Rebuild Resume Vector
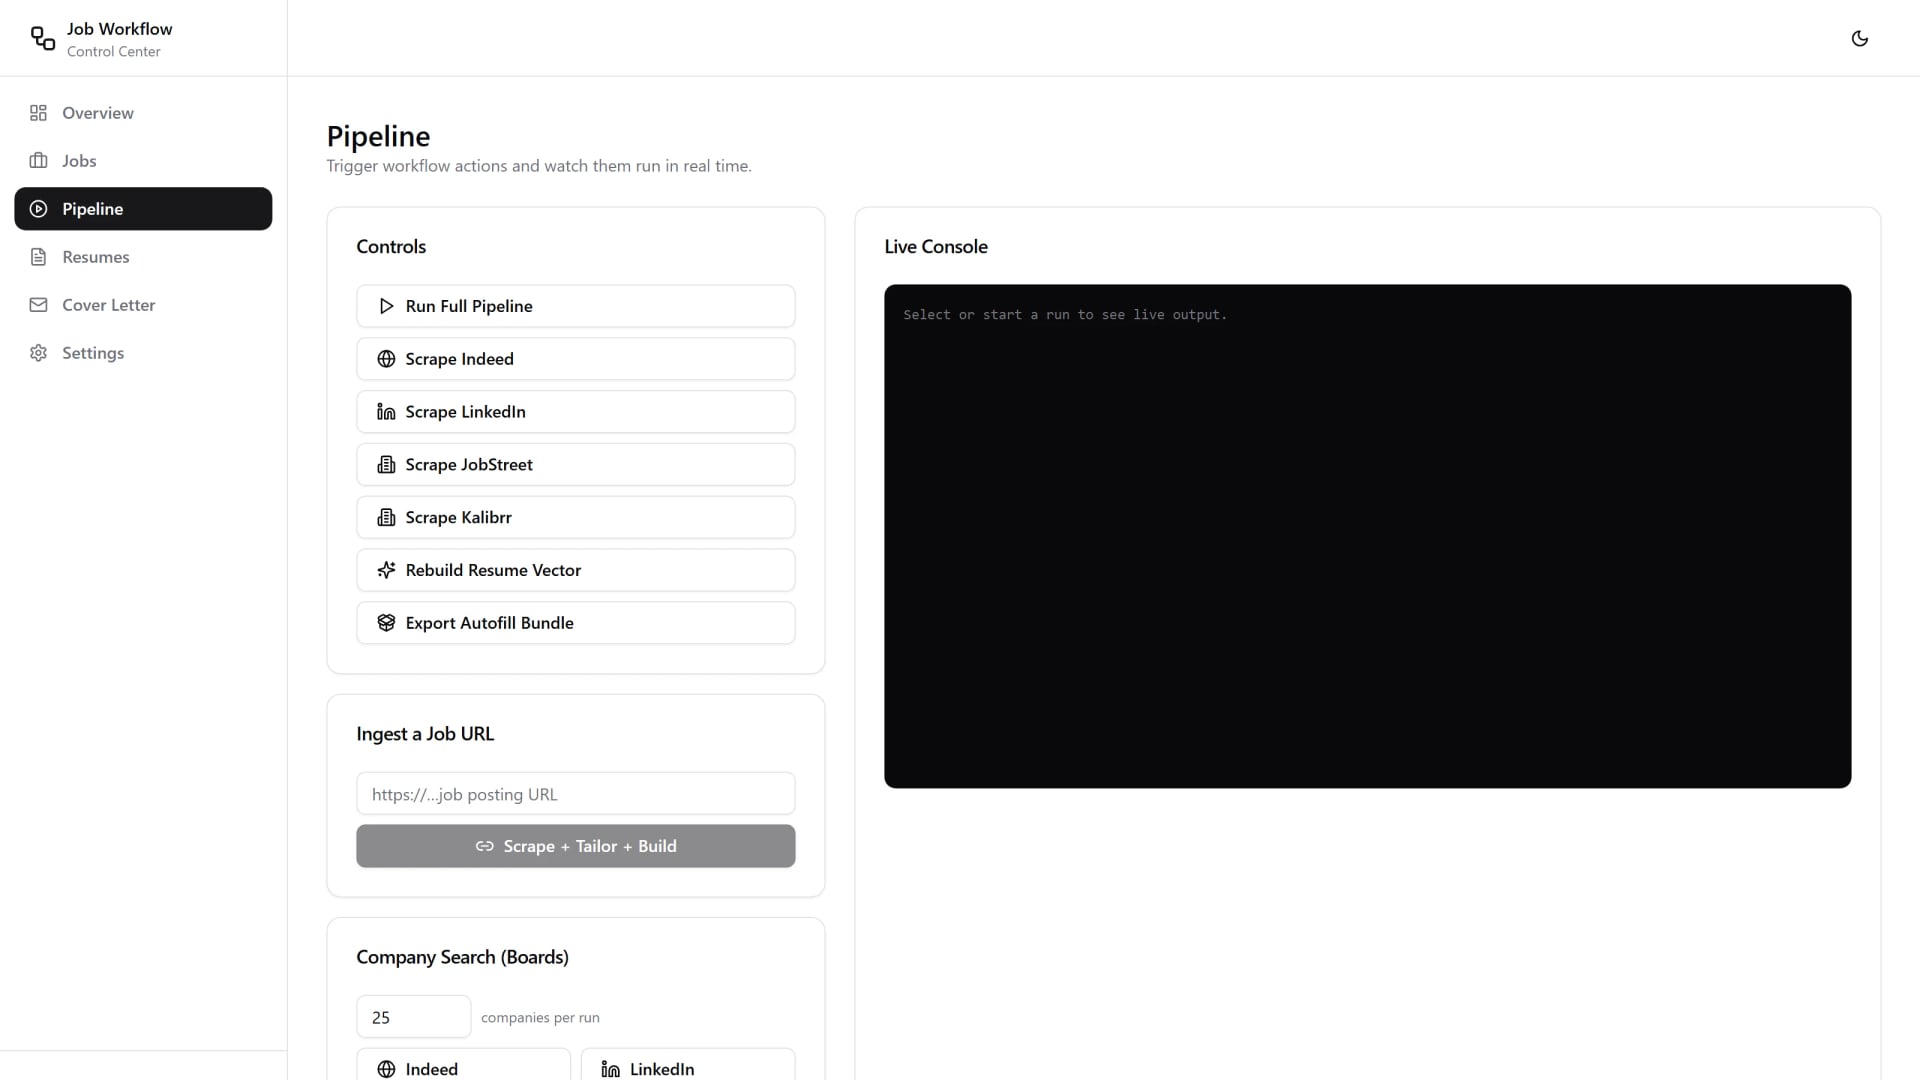The width and height of the screenshot is (1920, 1080). pos(576,570)
